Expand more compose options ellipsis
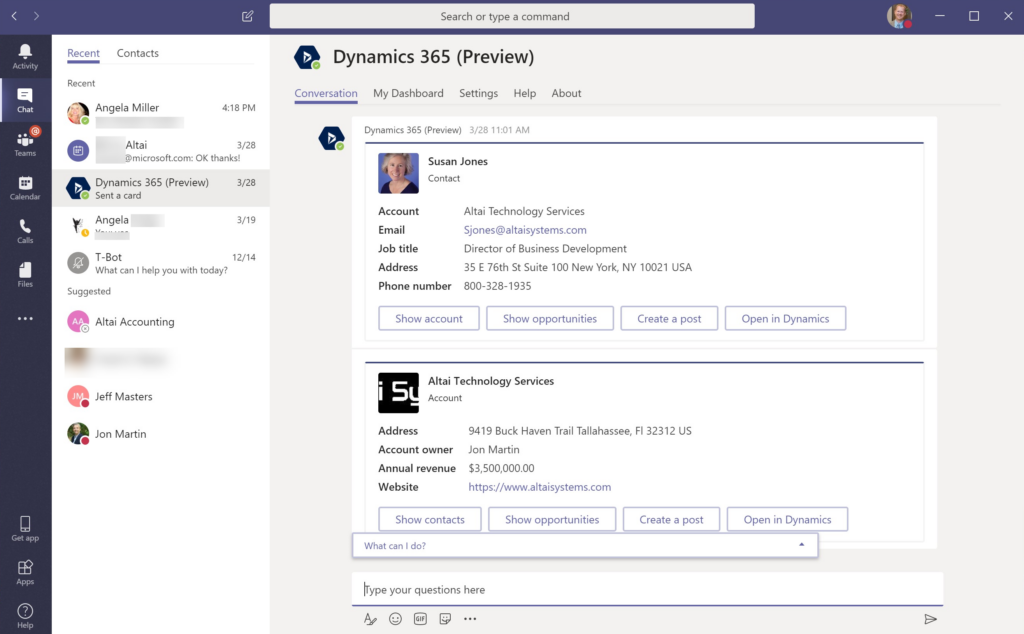 click(470, 619)
